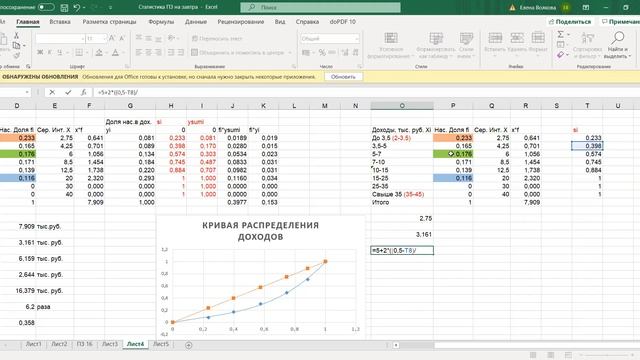Open the Главная ribbon tab
The image size is (640, 360).
28,22
